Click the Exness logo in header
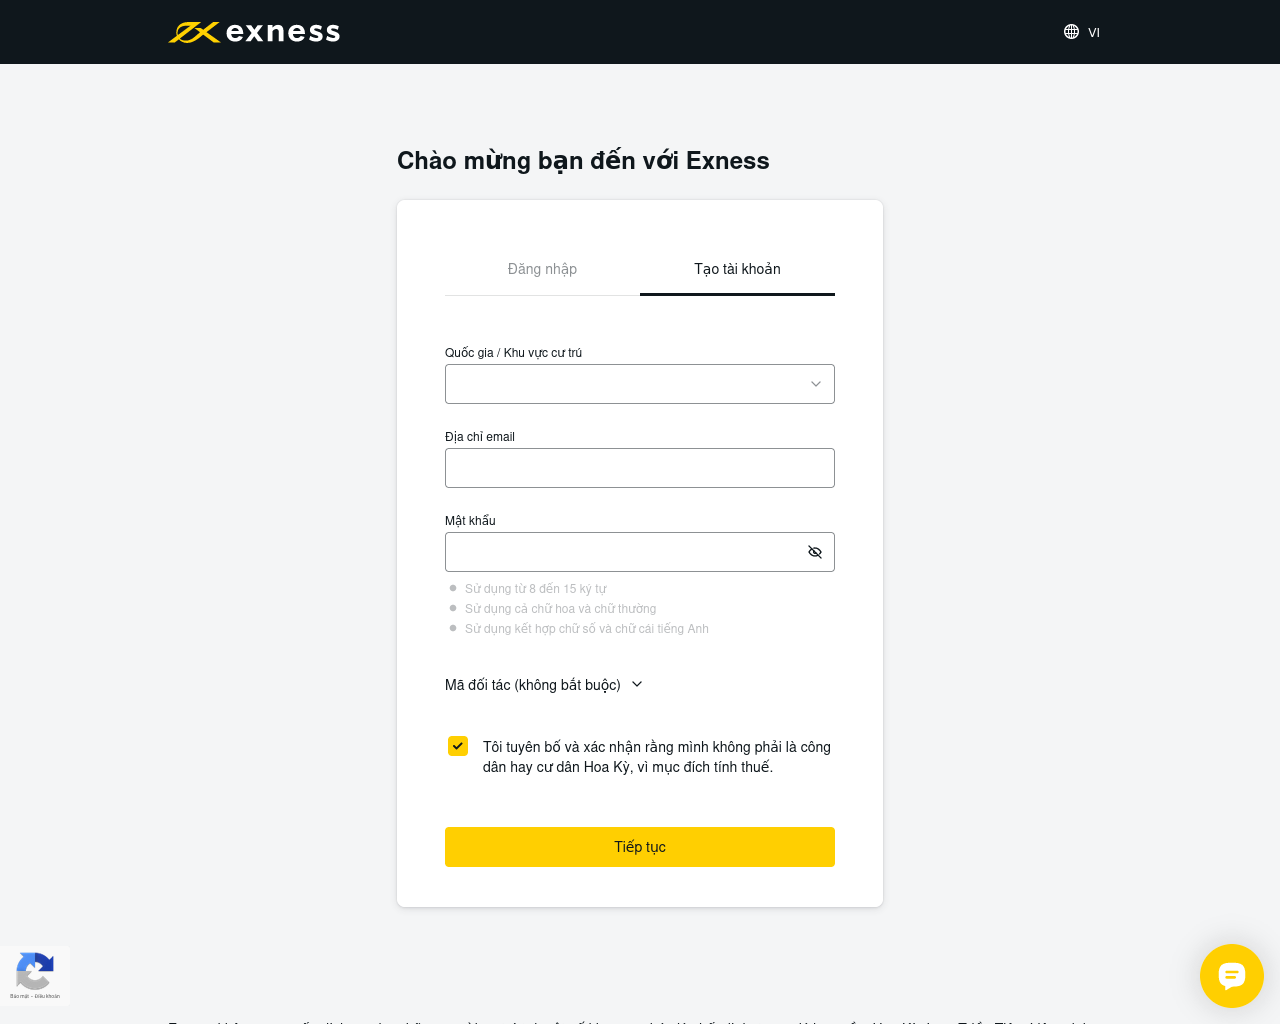 click(254, 32)
